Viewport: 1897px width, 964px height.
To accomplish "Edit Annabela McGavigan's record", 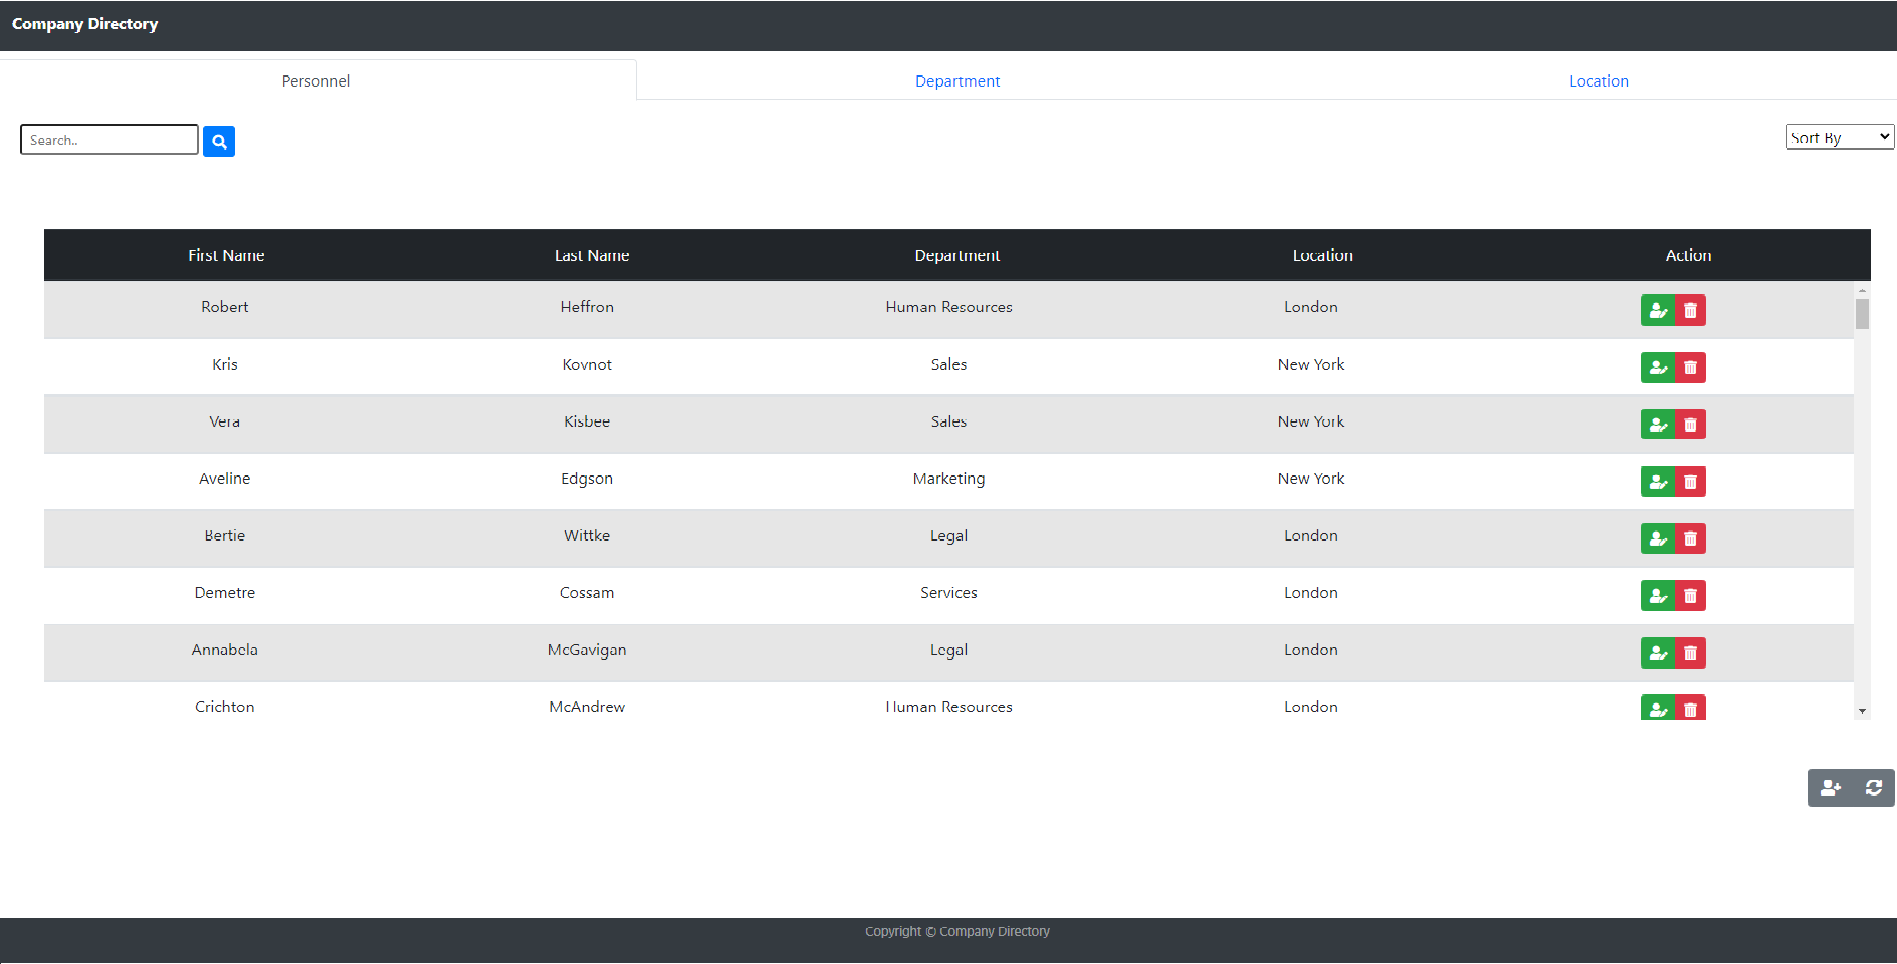I will [x=1657, y=652].
